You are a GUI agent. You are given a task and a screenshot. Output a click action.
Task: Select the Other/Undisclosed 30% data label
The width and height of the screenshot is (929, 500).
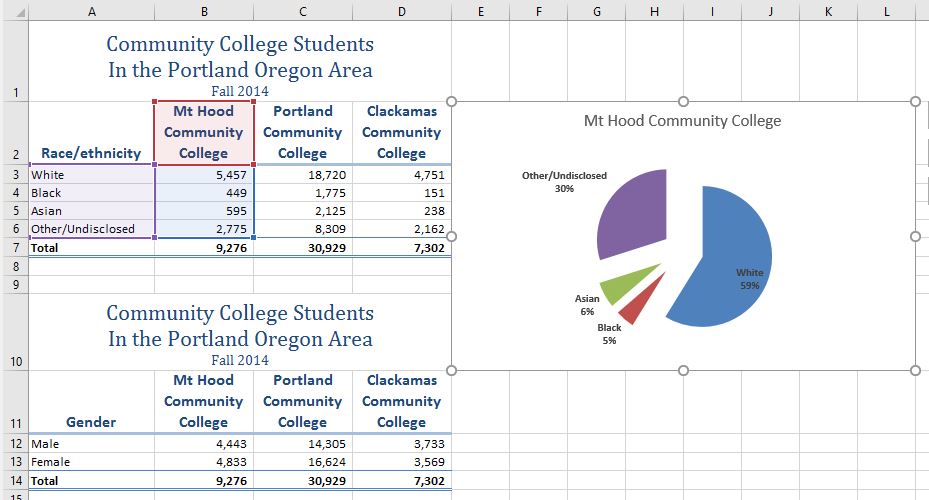(564, 182)
